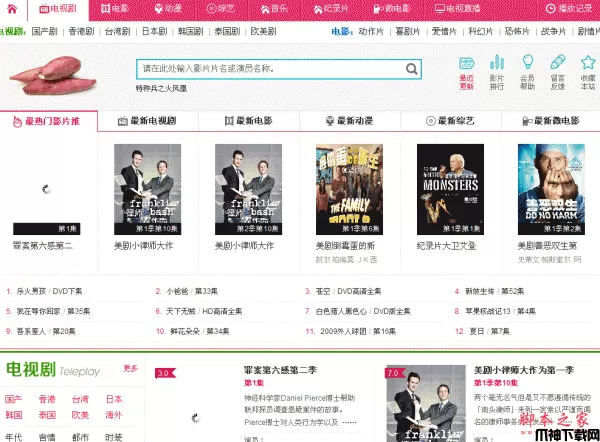This screenshot has height=442, width=600.
Task: Filter TV series by 香港剧
Action: tap(81, 31)
